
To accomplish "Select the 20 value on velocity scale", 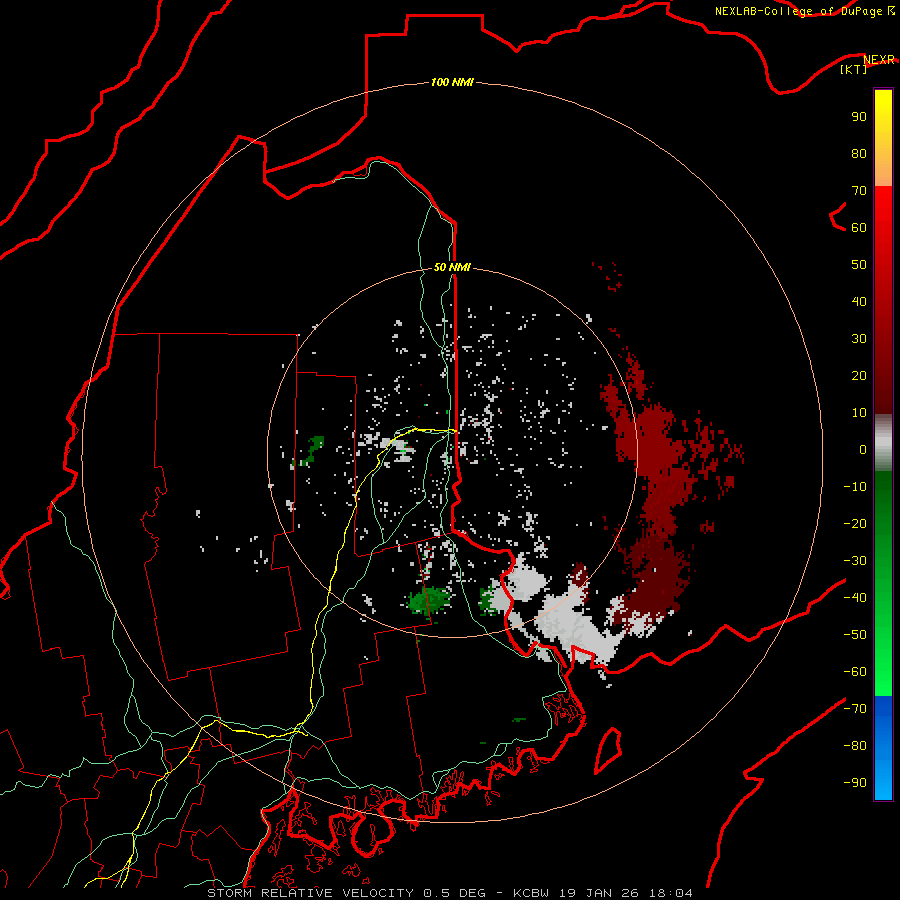I will [859, 375].
